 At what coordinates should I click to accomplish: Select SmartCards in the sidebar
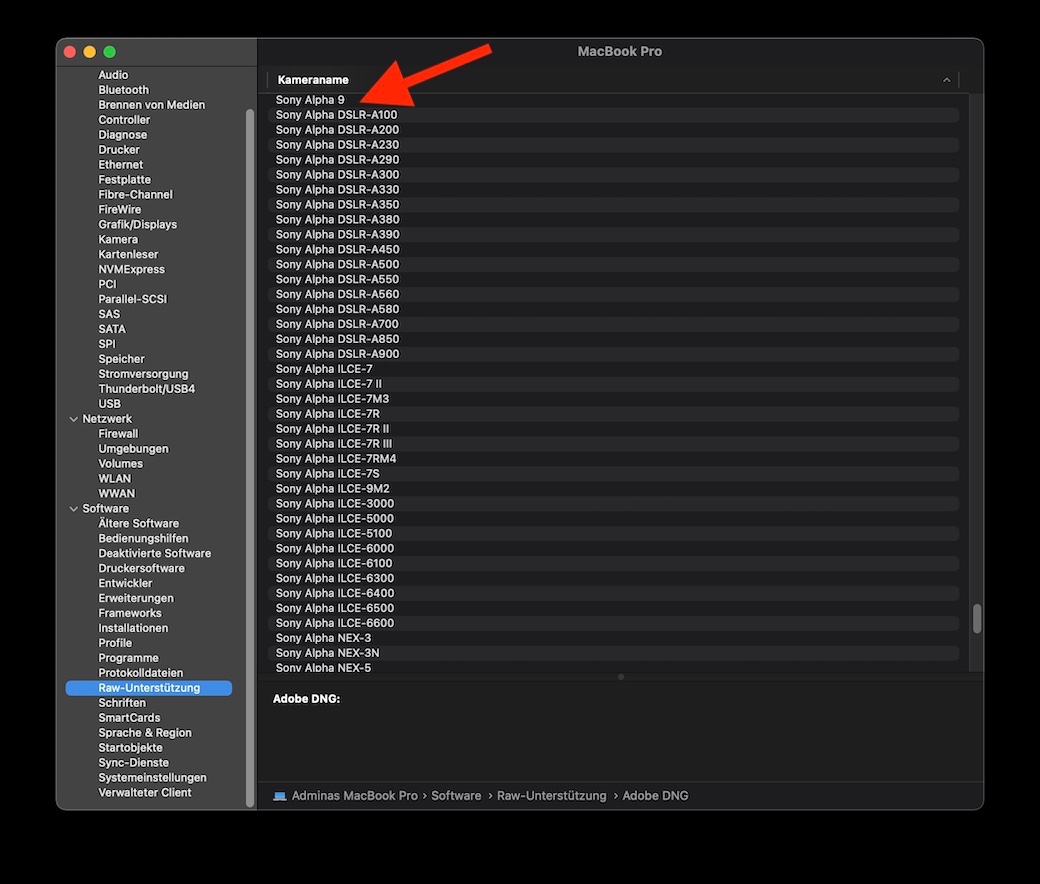tap(129, 718)
